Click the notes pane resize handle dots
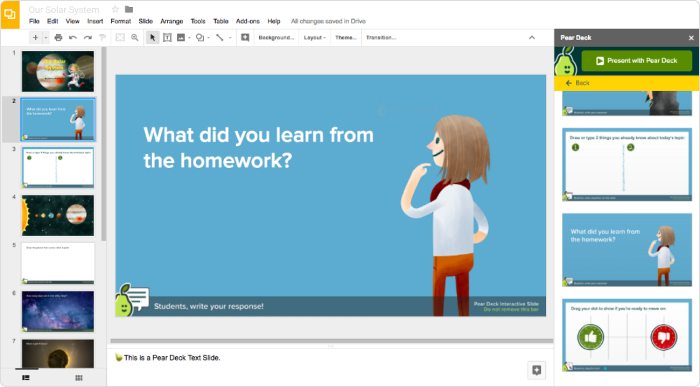Screen dimensions: 700x387 [330, 346]
